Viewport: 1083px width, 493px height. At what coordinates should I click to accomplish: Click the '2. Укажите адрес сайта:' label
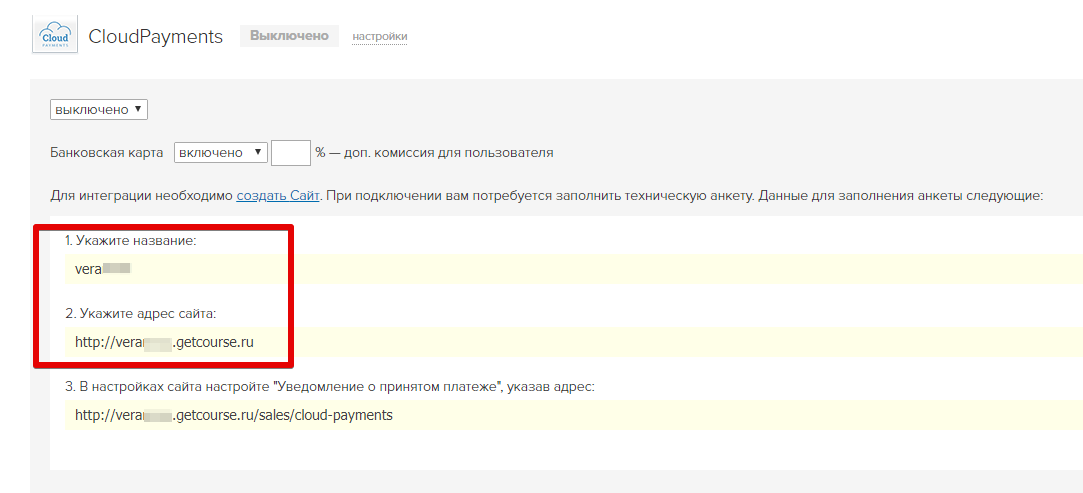tap(141, 314)
